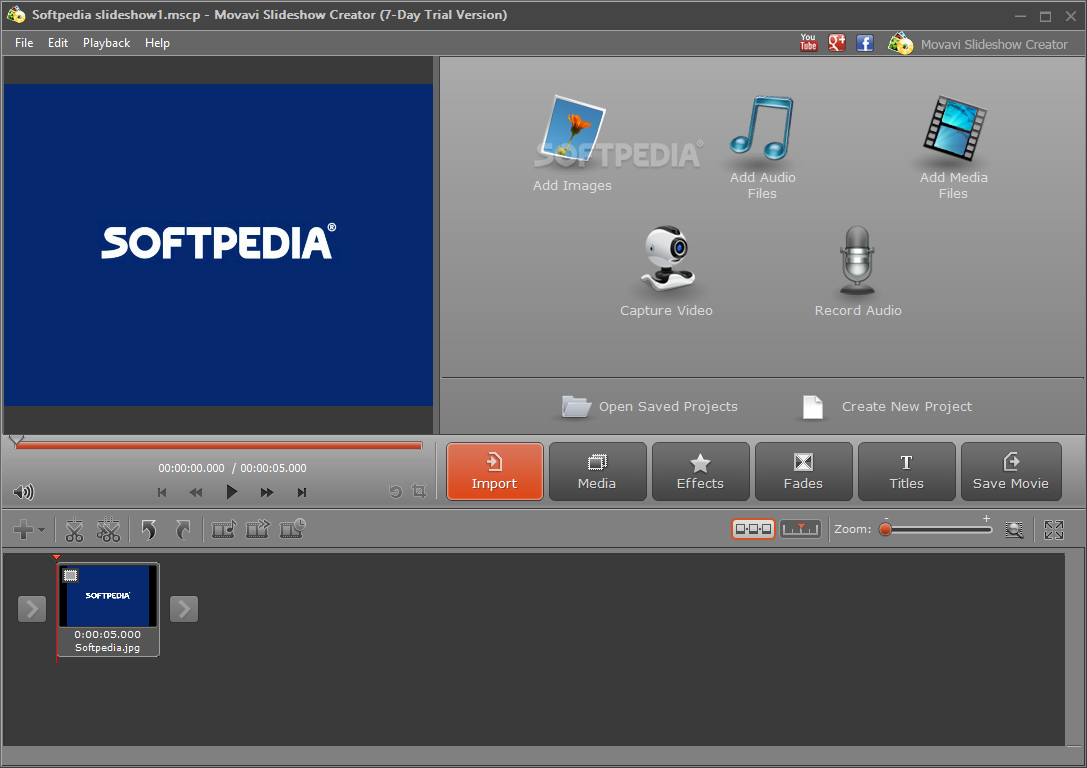Click the YouTube icon

[x=808, y=43]
